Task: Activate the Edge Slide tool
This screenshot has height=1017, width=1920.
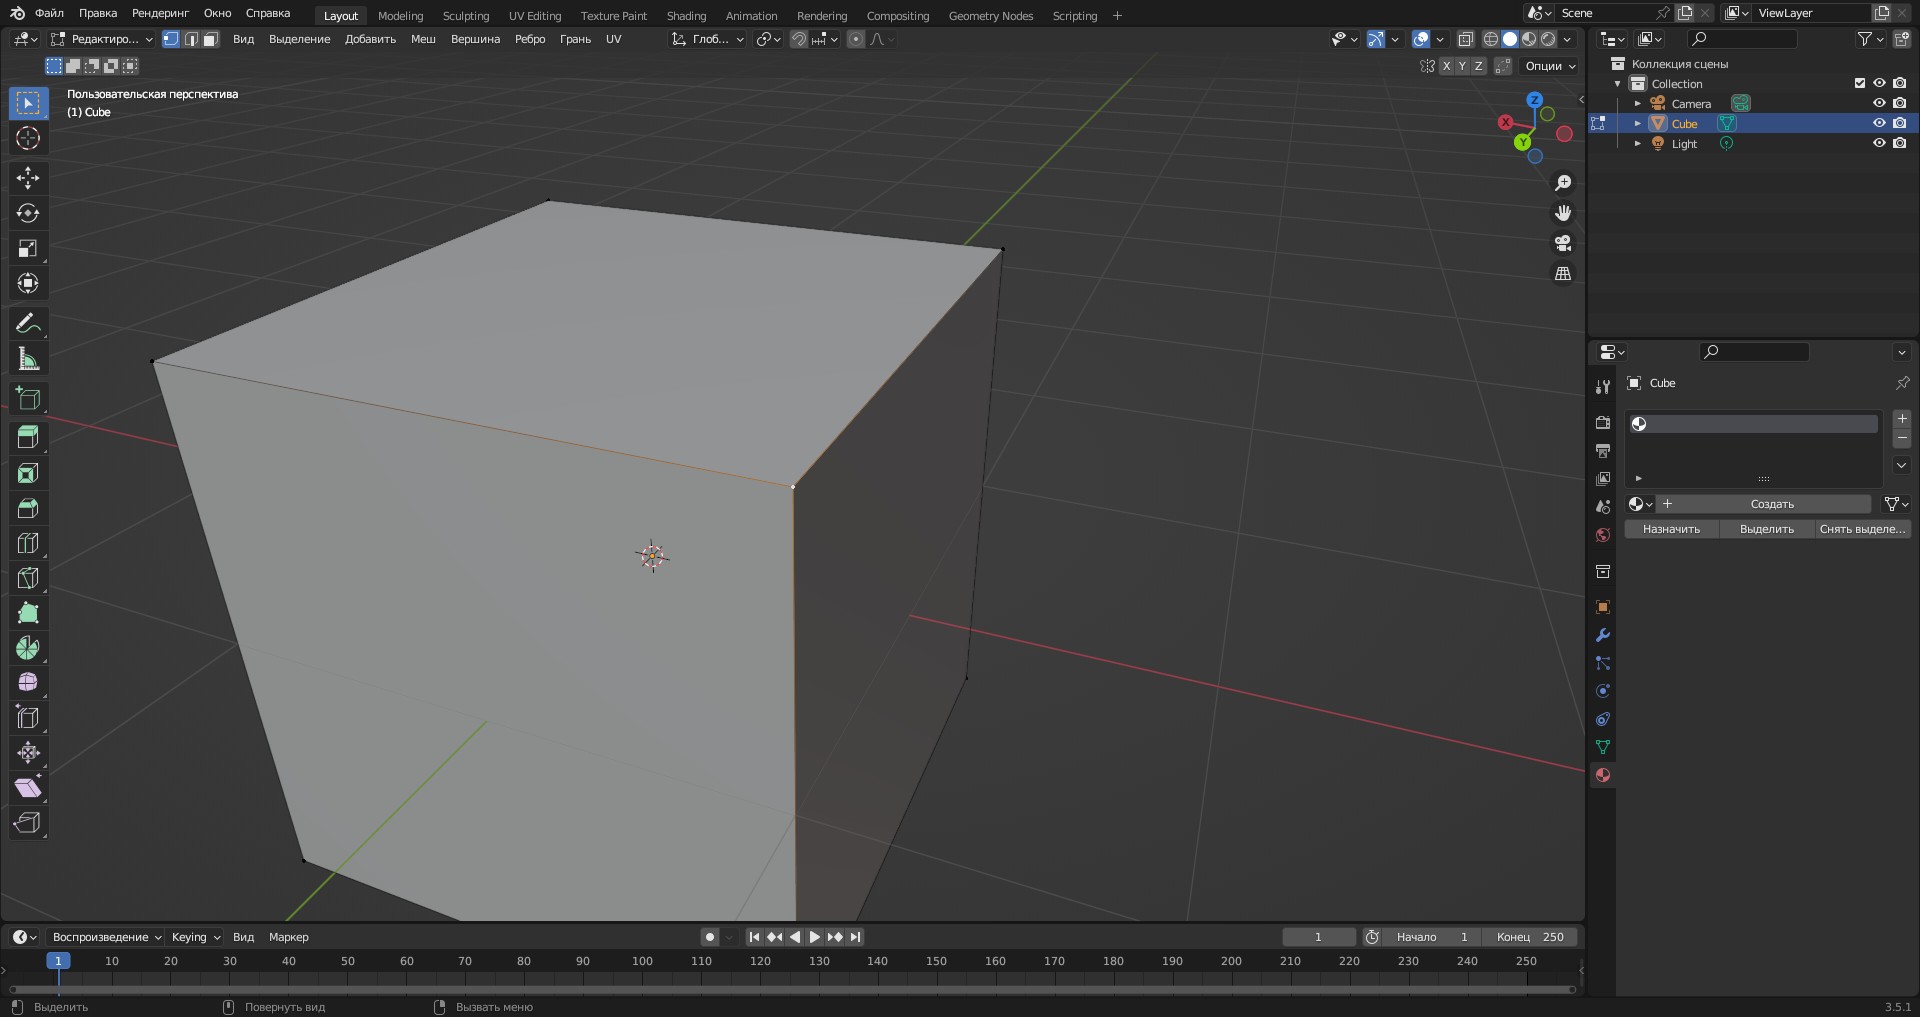Action: (28, 718)
